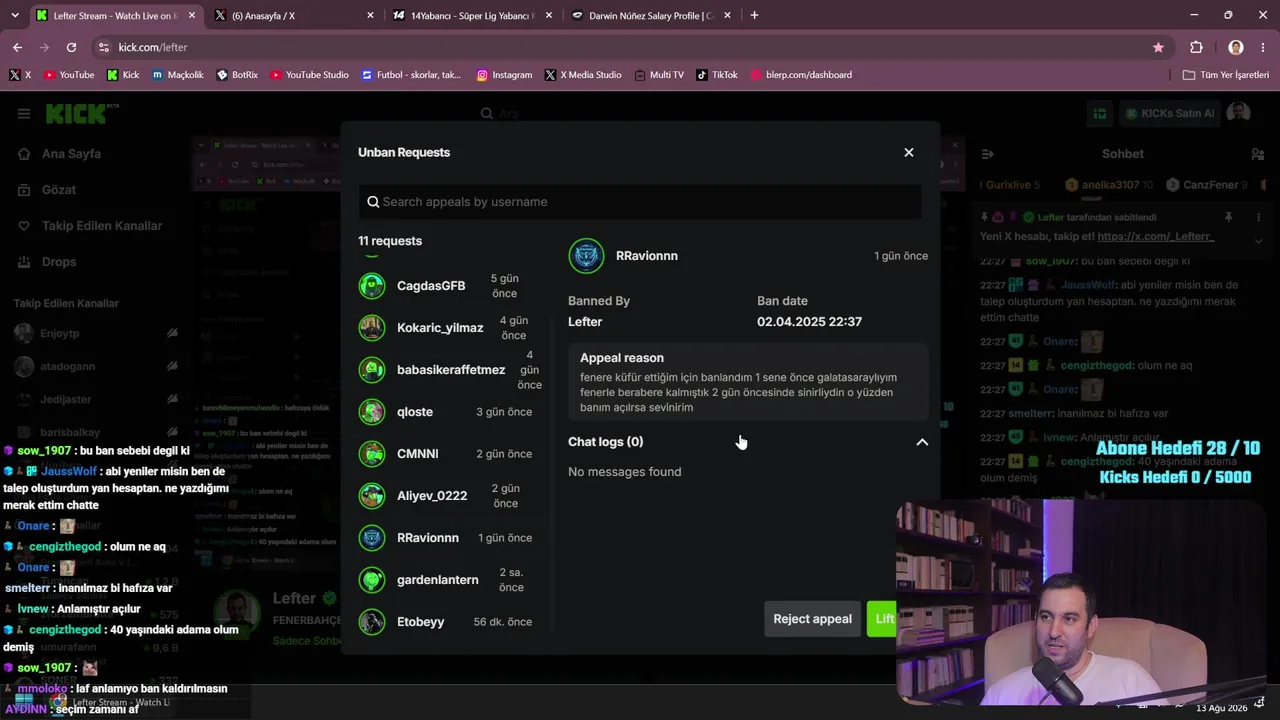The width and height of the screenshot is (1280, 720).
Task: Click CagdasGFB's avatar icon
Action: coord(372,286)
